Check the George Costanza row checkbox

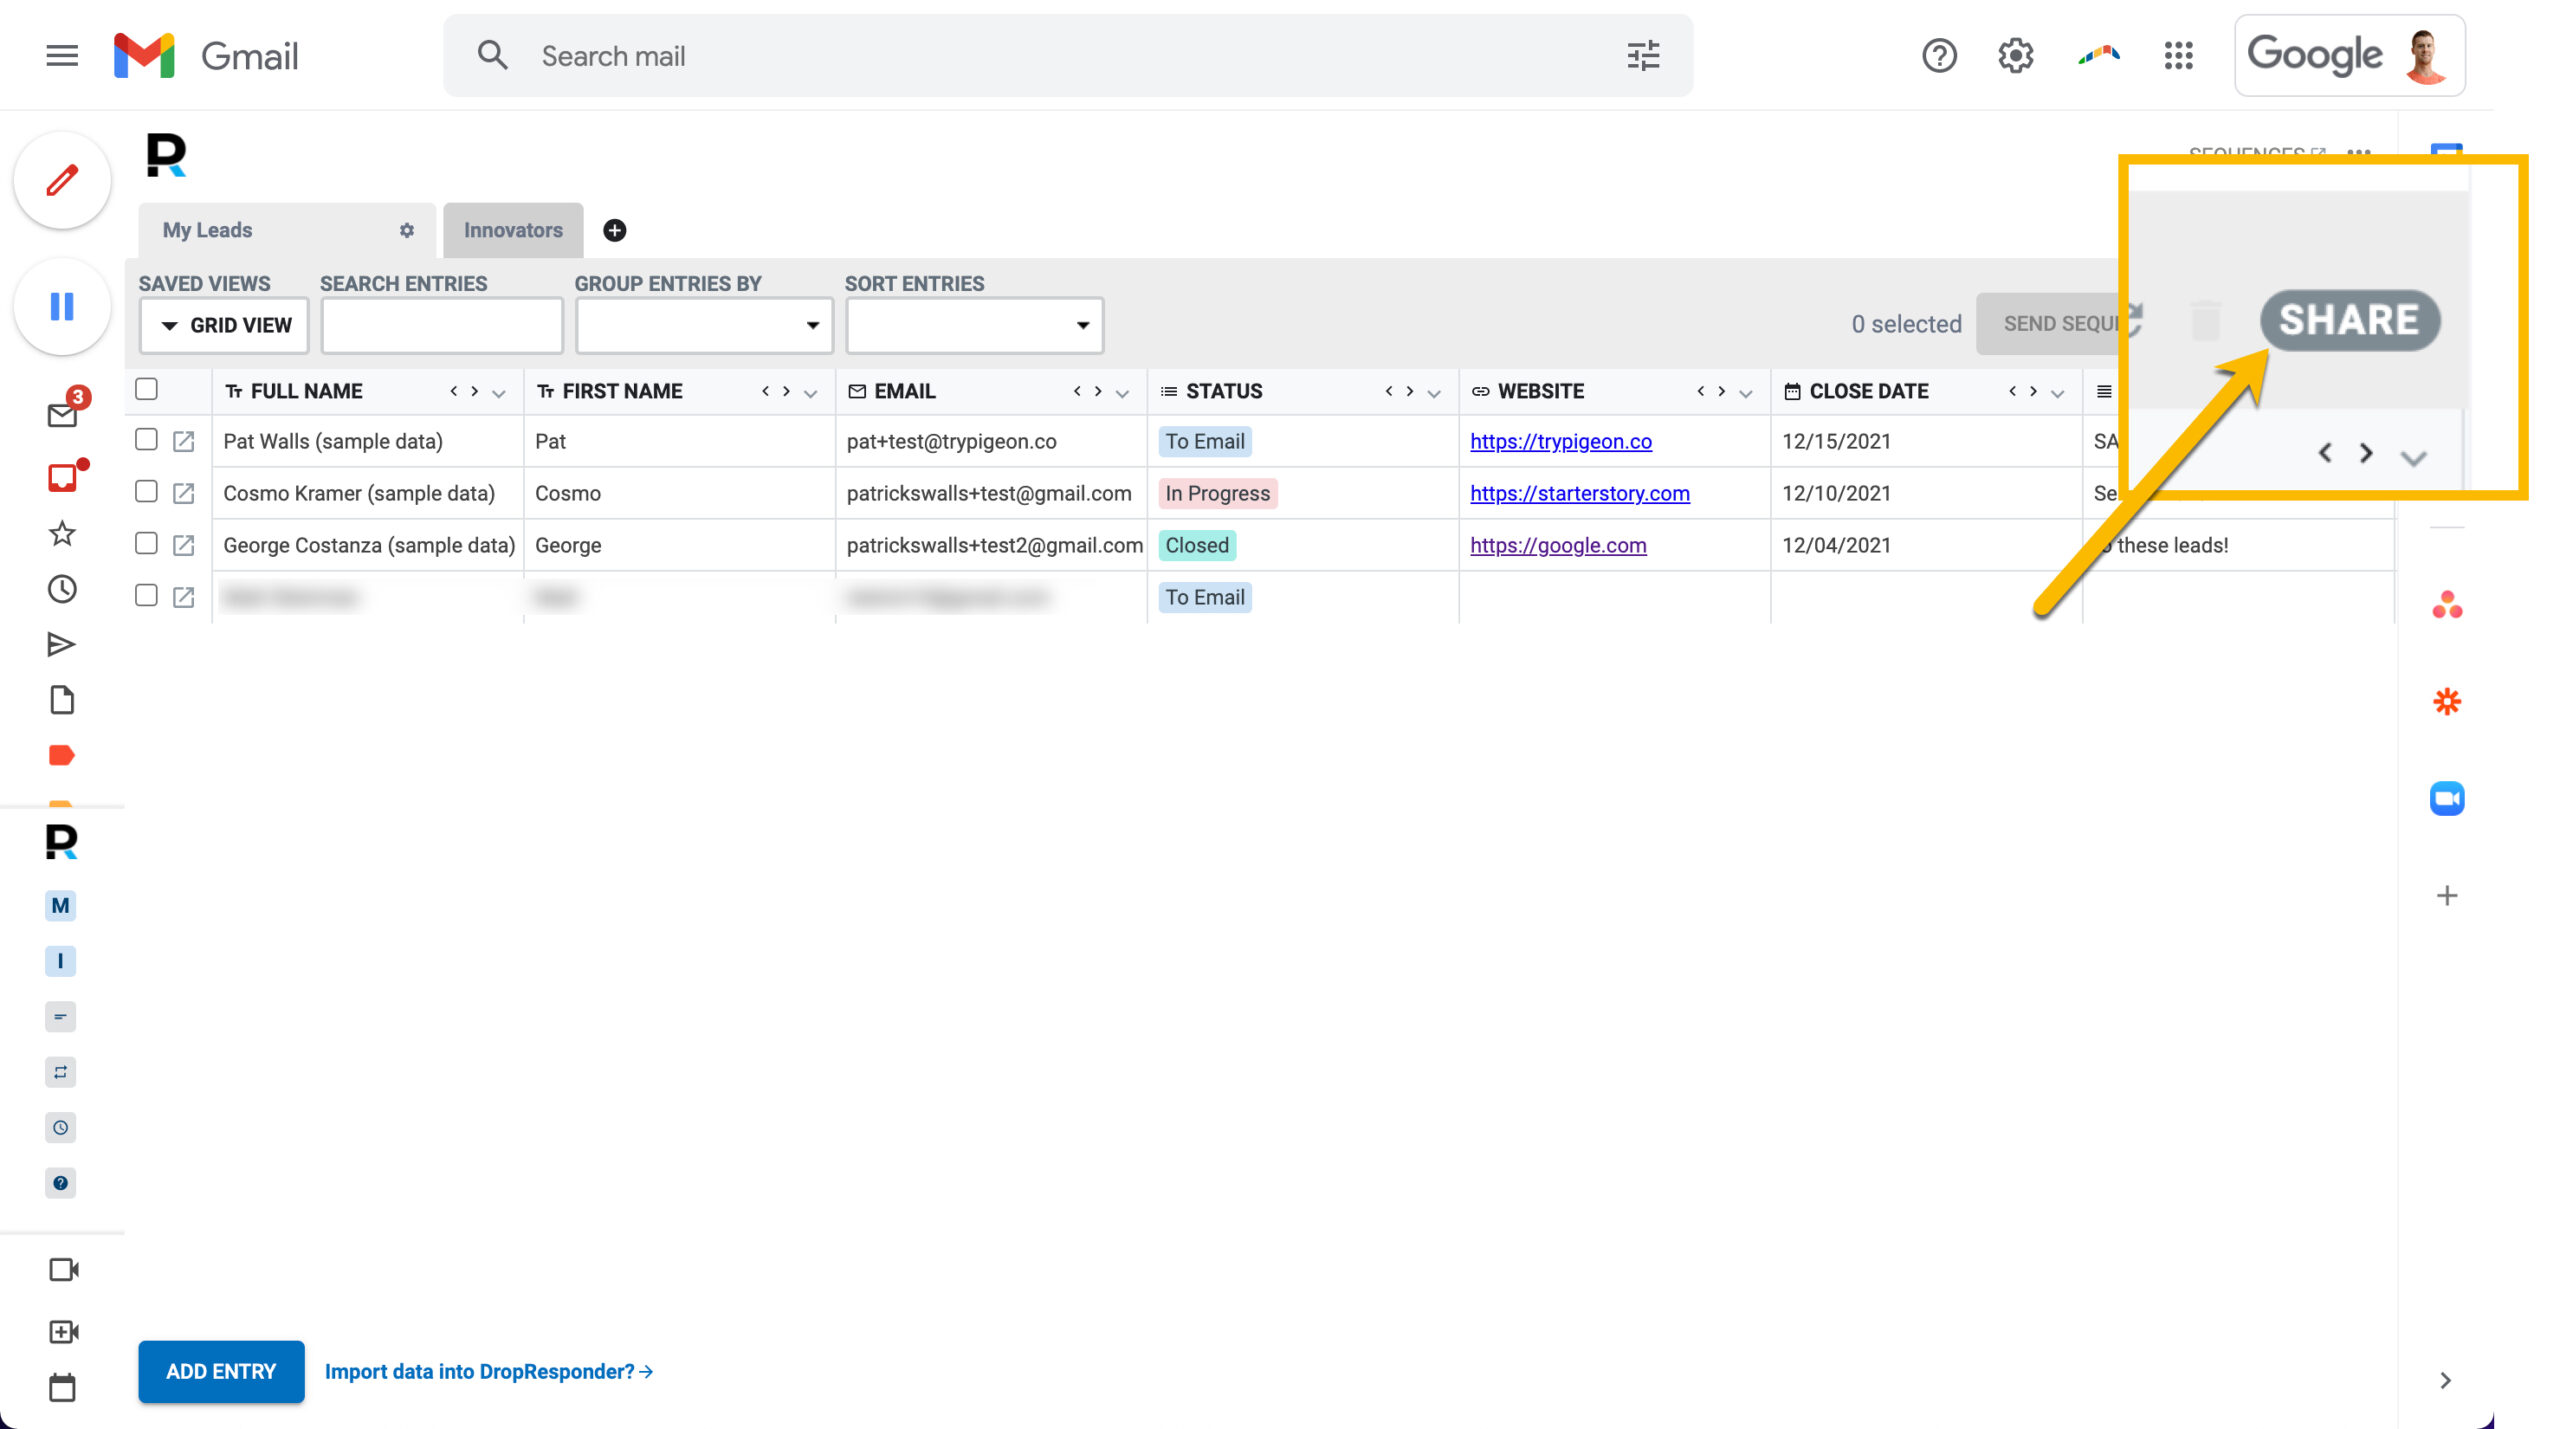pyautogui.click(x=146, y=543)
